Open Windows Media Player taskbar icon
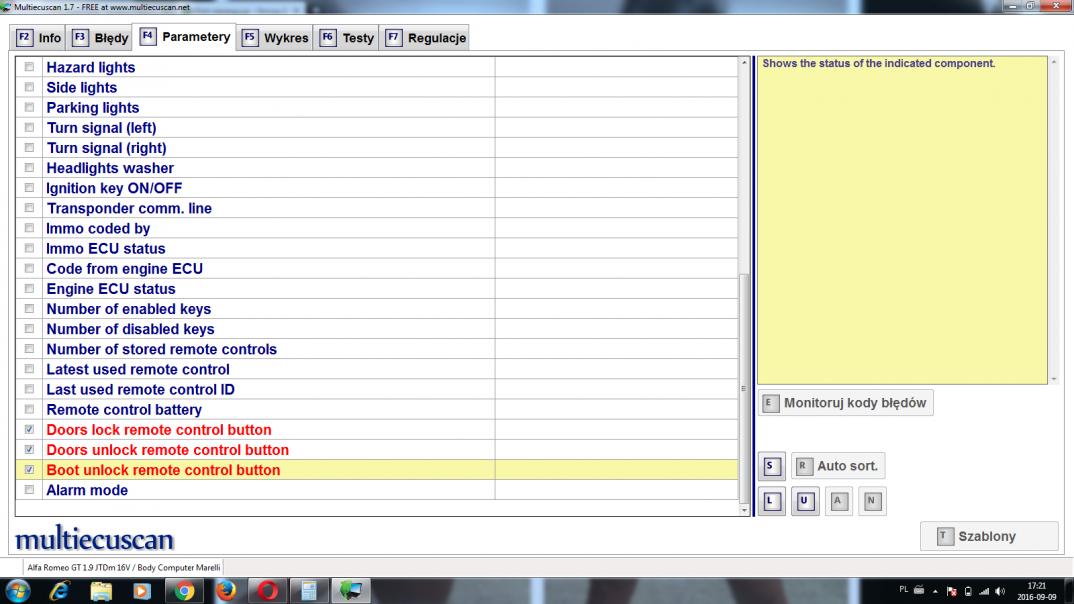Viewport: 1074px width, 604px height. click(142, 590)
